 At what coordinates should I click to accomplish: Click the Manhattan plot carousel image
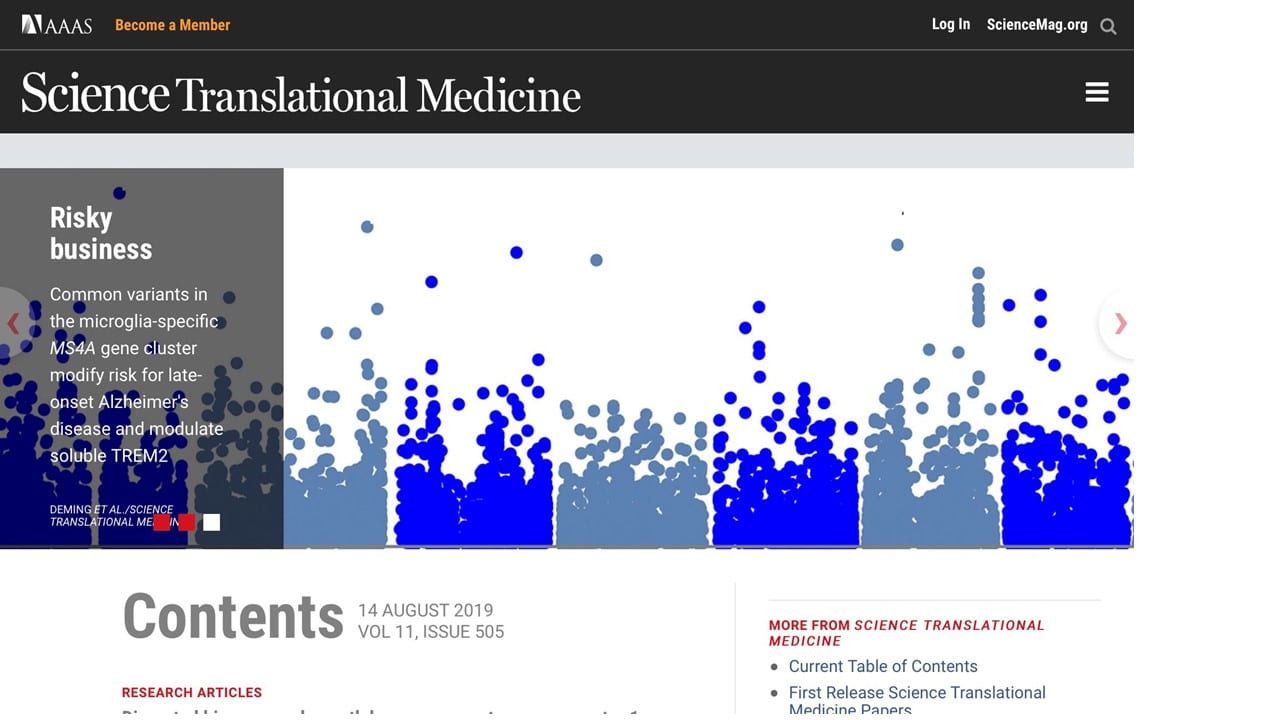[x=708, y=358]
